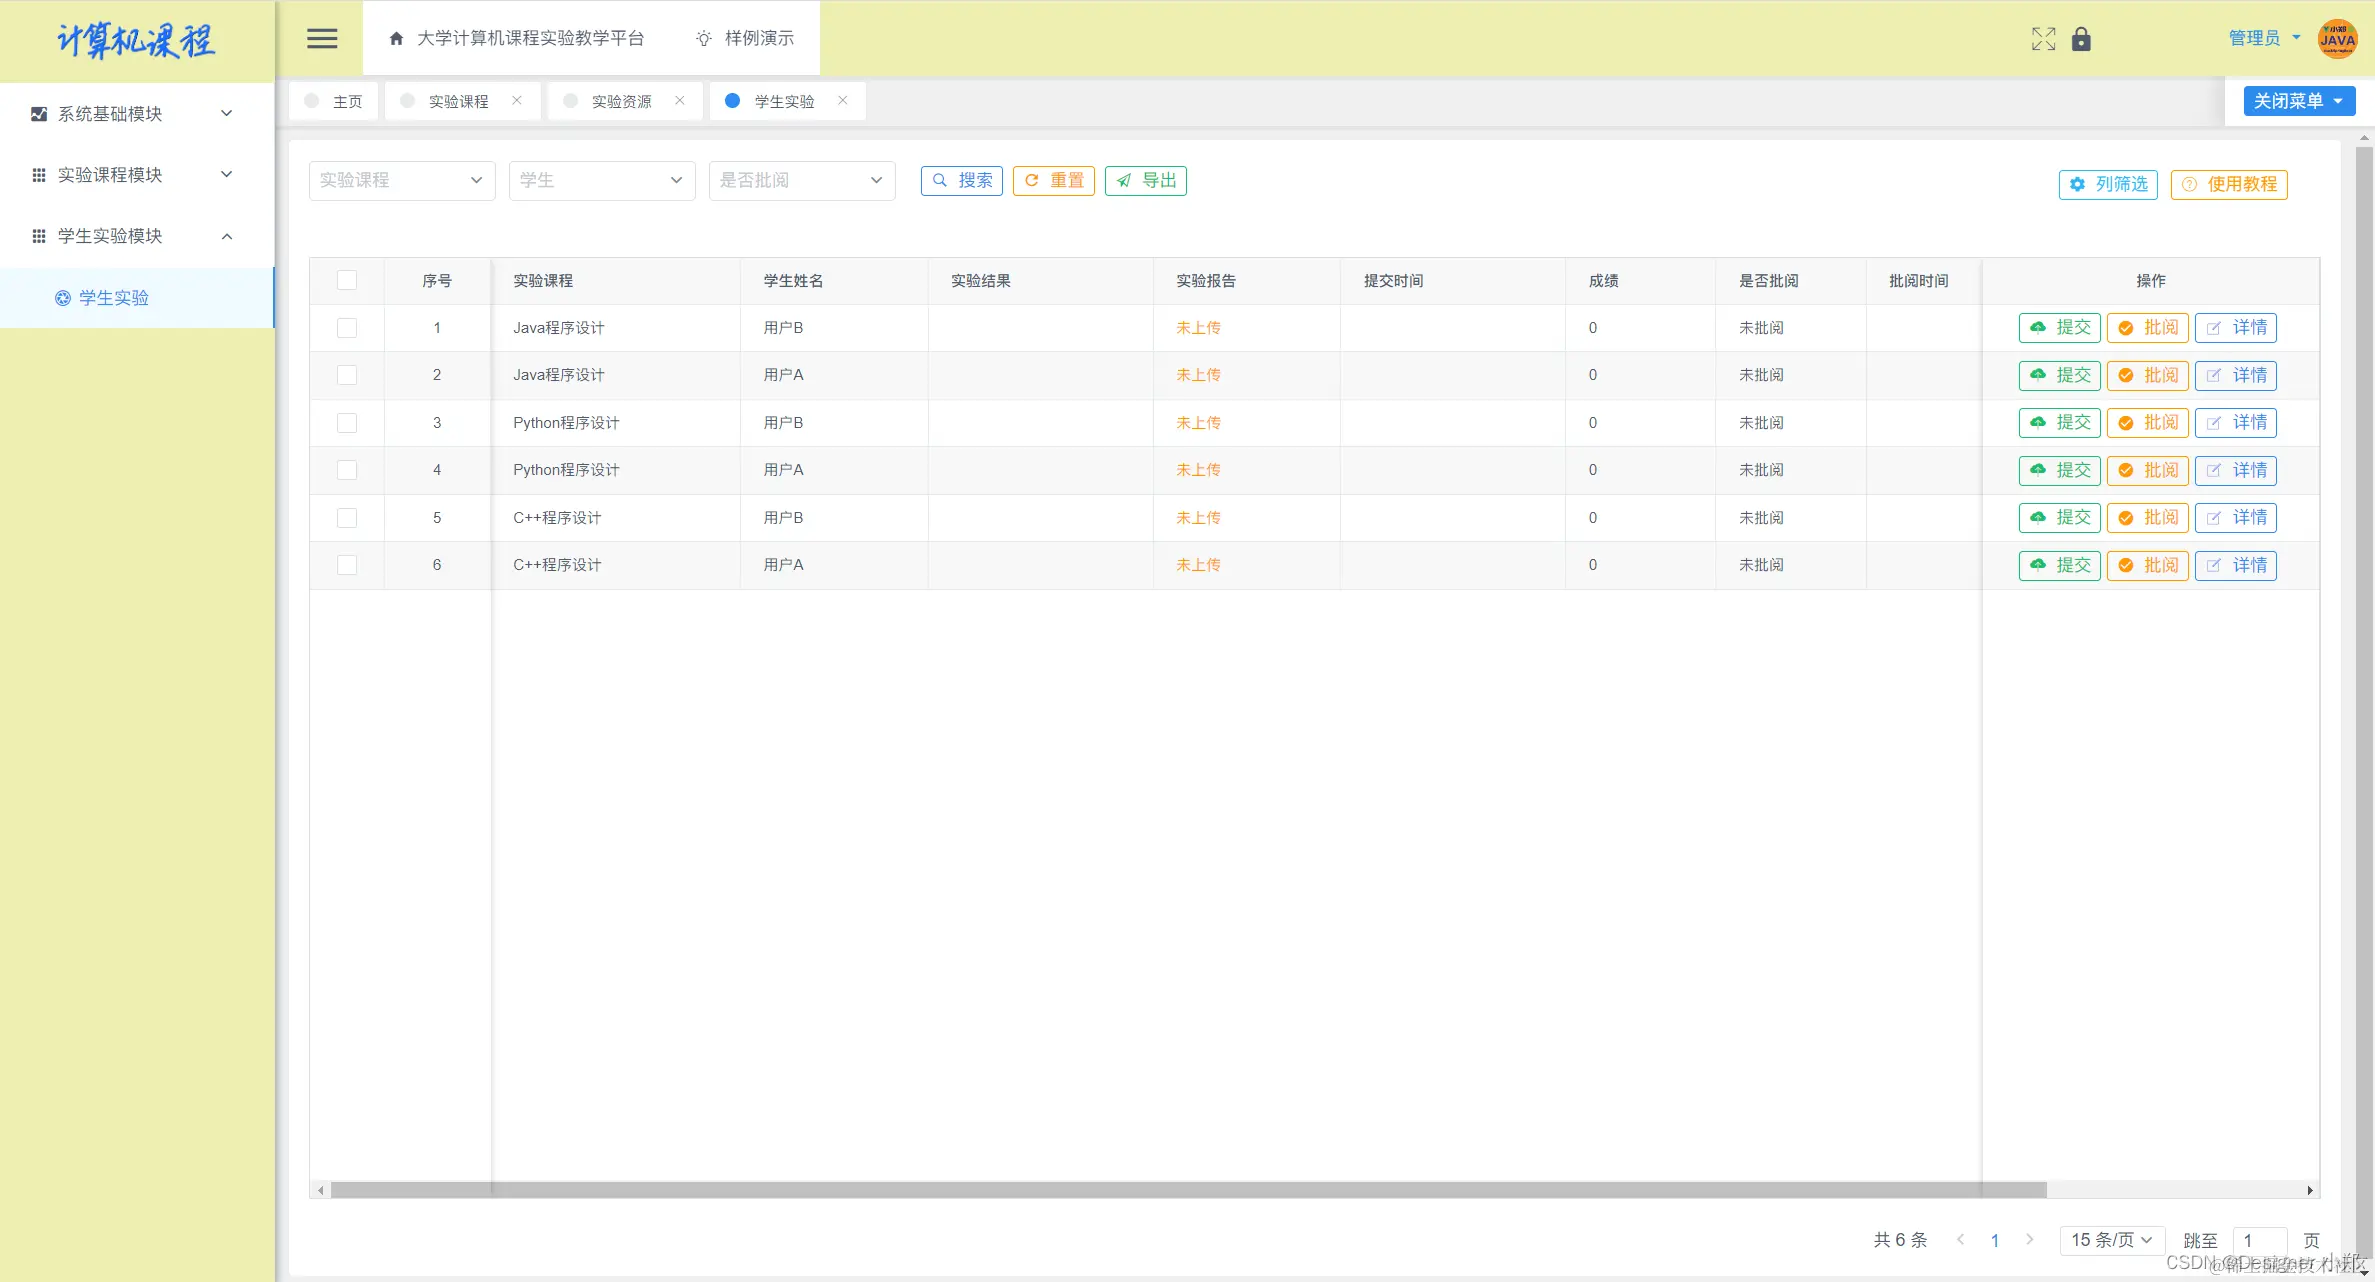Toggle the select-all header checkbox
Image resolution: width=2375 pixels, height=1282 pixels.
tap(347, 280)
